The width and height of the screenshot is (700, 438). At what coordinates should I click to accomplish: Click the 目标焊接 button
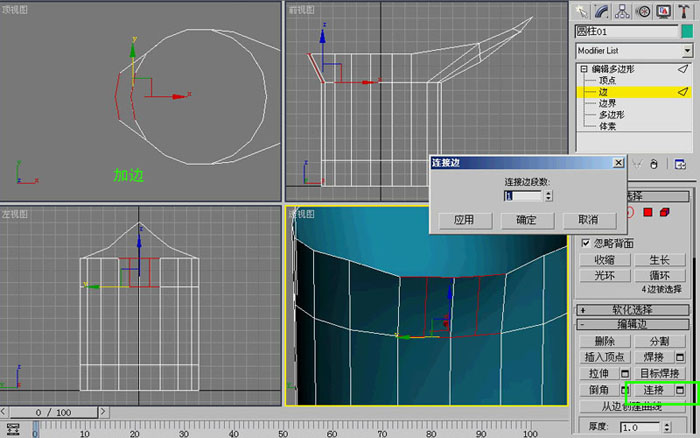click(x=659, y=373)
